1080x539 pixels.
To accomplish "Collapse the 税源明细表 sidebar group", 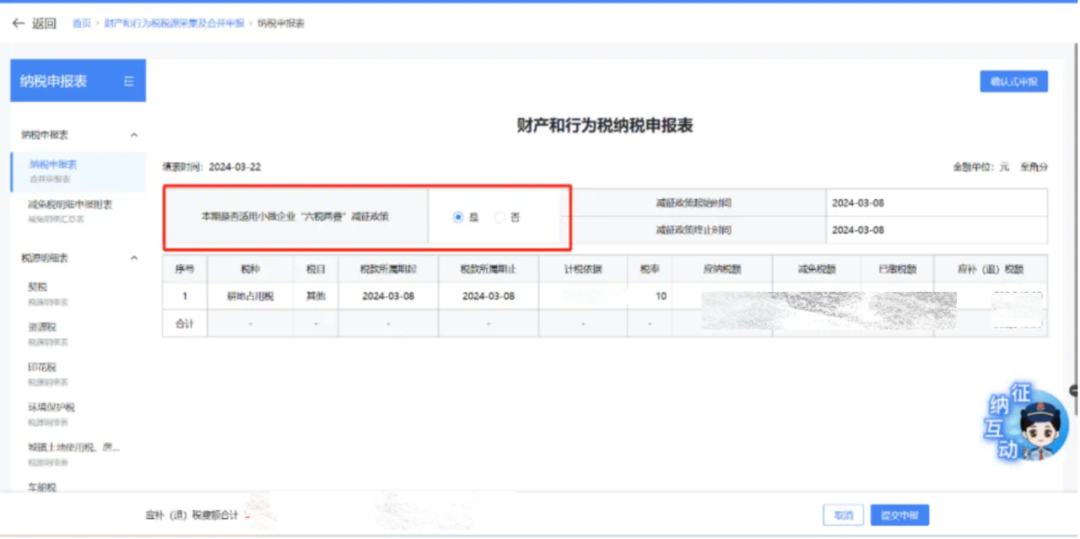I will tap(134, 258).
